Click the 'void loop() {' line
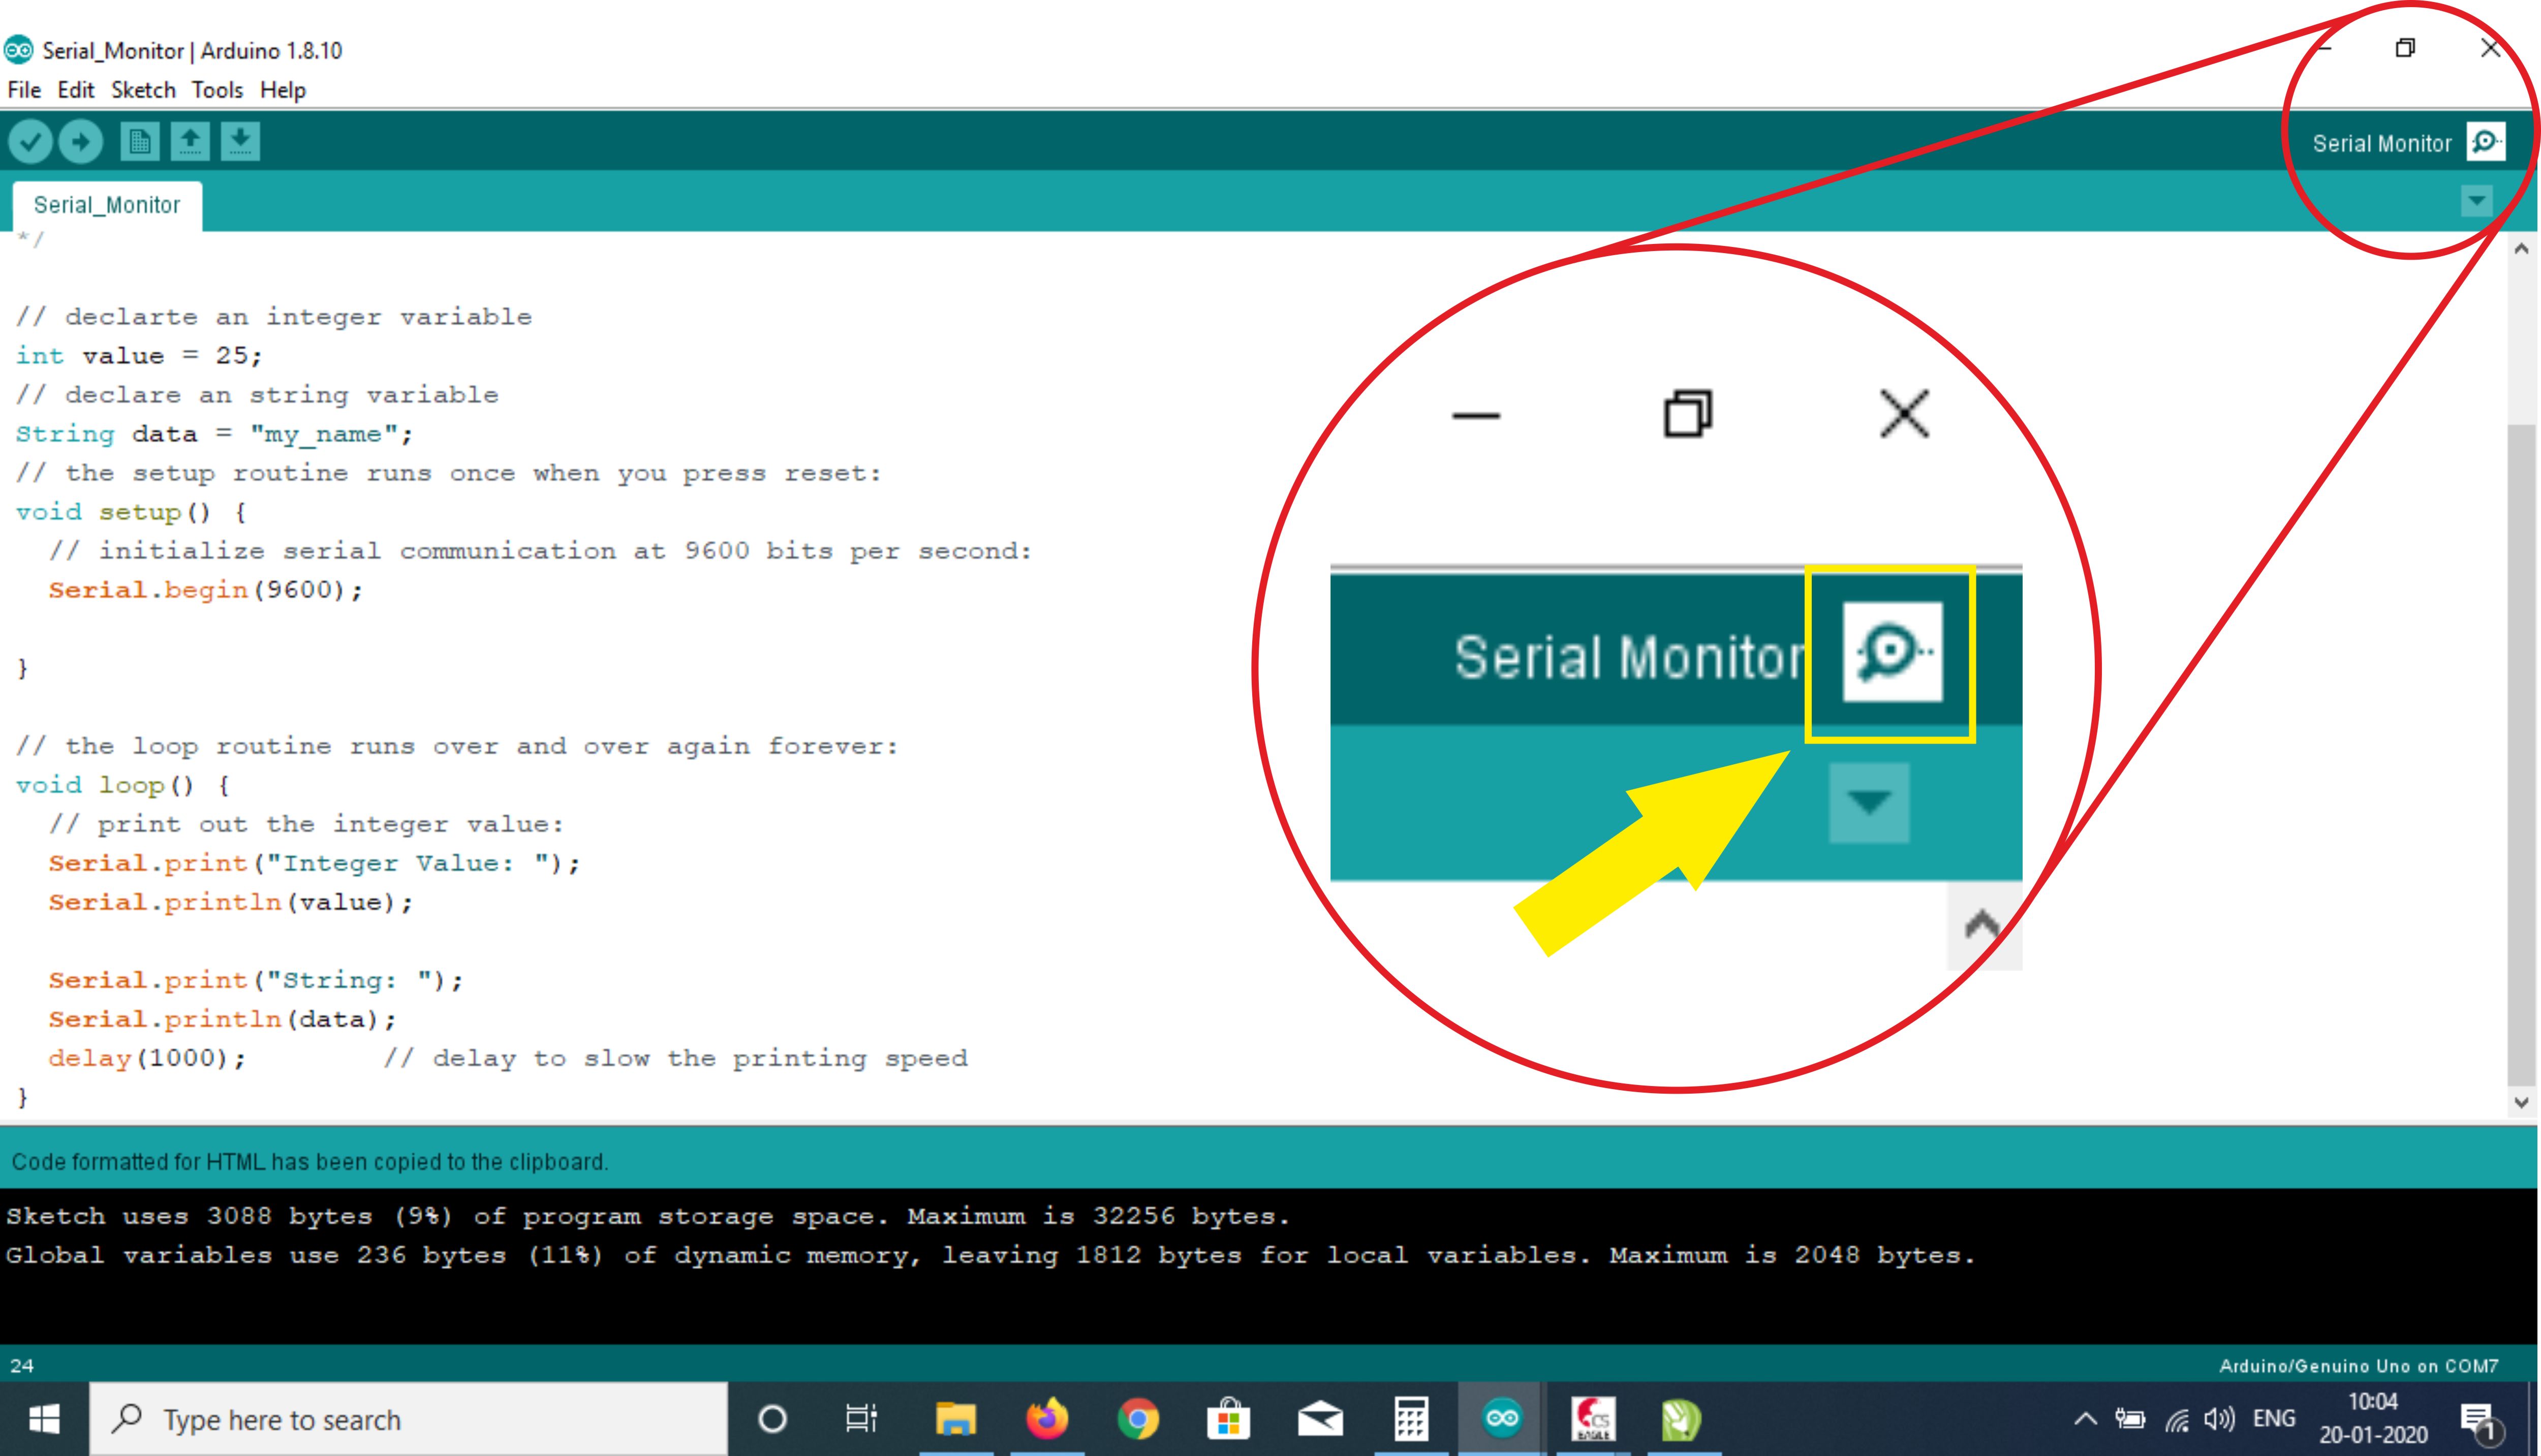This screenshot has height=1456, width=2541. point(123,785)
